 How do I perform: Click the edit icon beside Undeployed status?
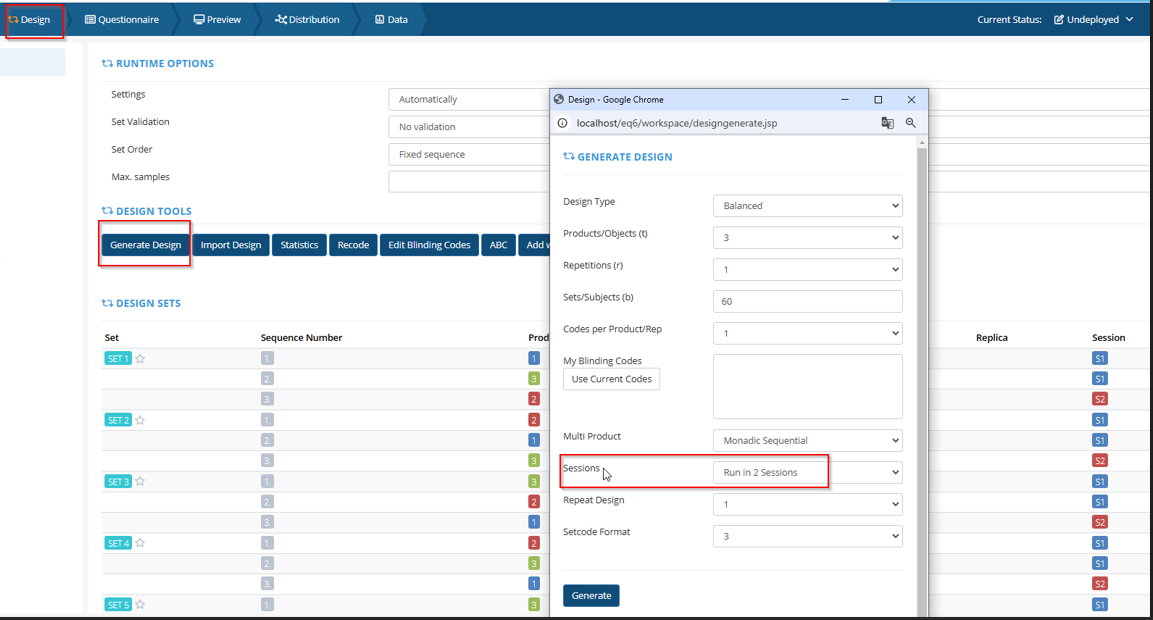click(1059, 19)
